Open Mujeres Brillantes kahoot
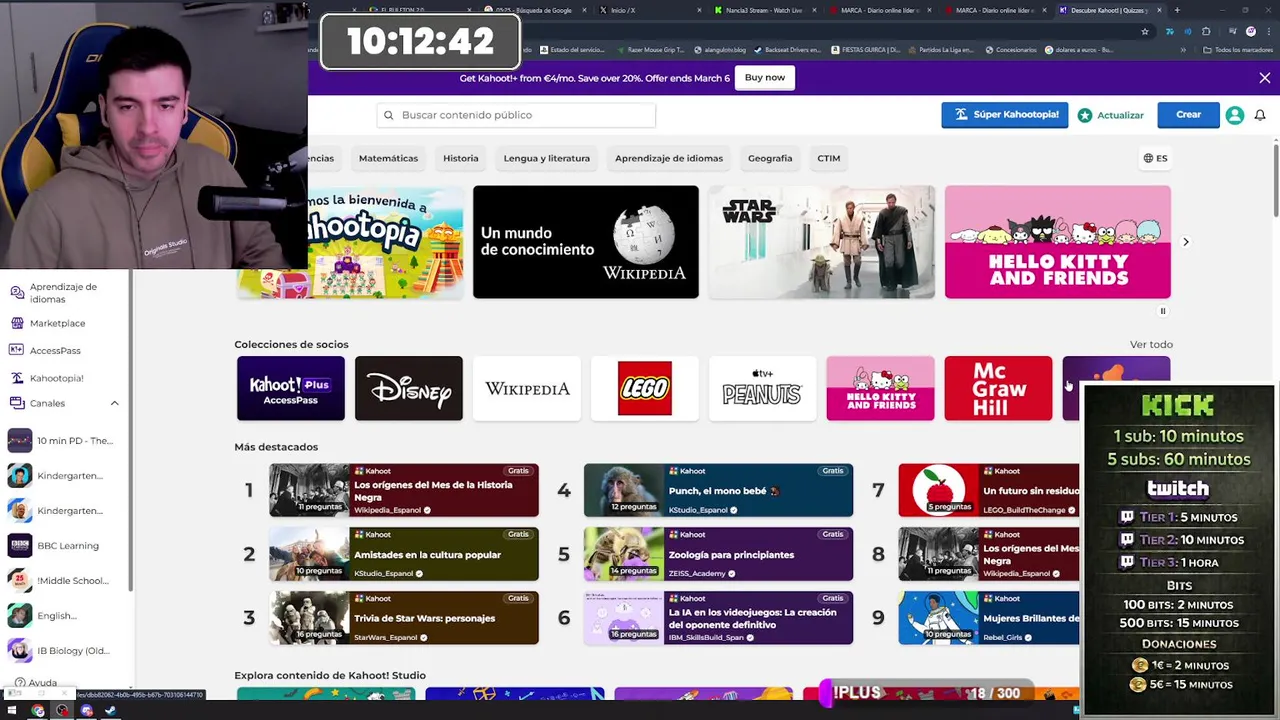Viewport: 1280px width, 720px height. click(989, 618)
